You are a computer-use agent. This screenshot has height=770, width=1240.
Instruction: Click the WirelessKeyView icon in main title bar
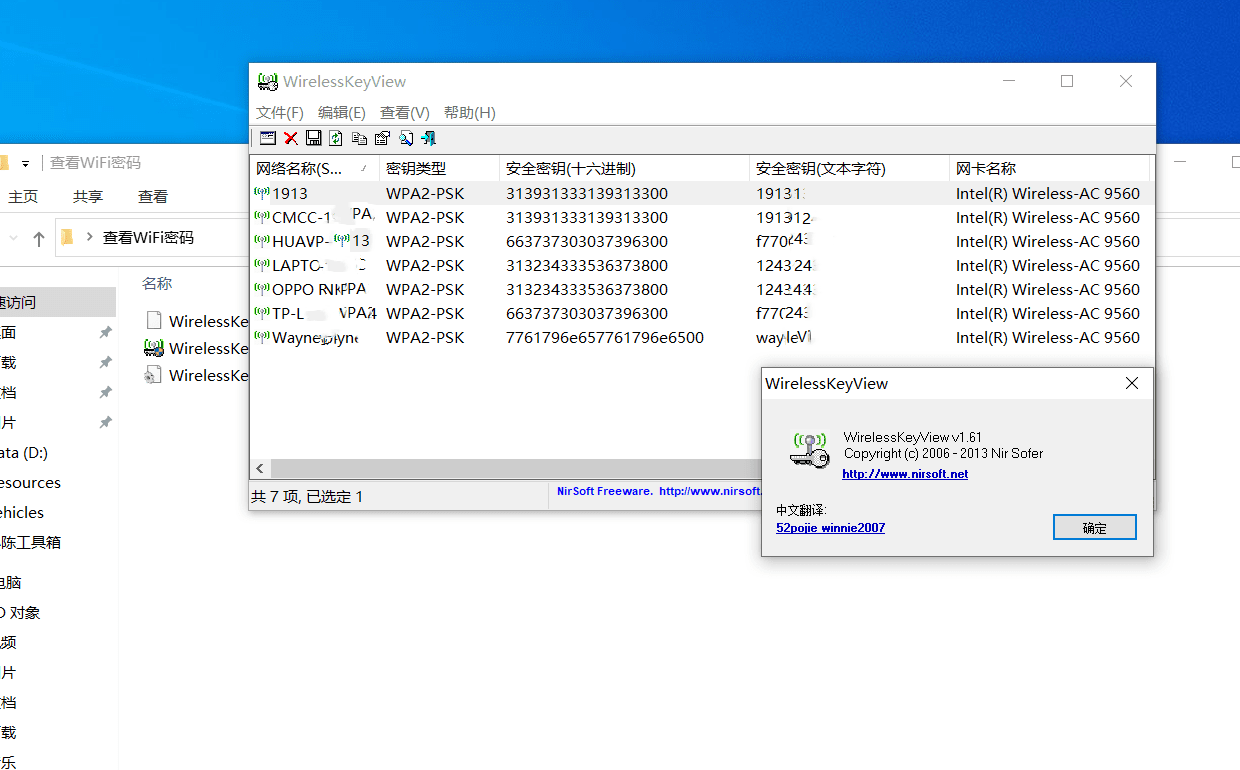coord(267,82)
